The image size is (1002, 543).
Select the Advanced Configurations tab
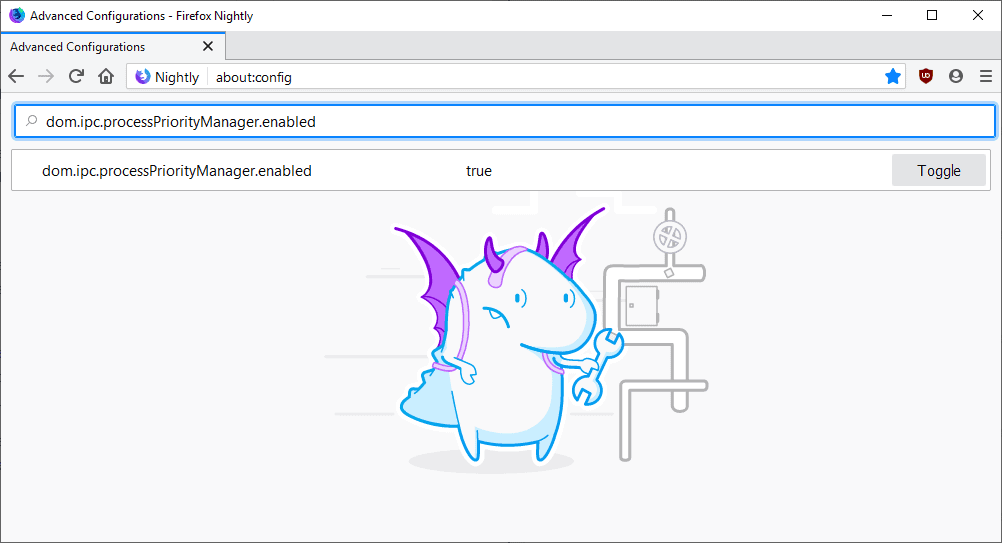click(113, 47)
